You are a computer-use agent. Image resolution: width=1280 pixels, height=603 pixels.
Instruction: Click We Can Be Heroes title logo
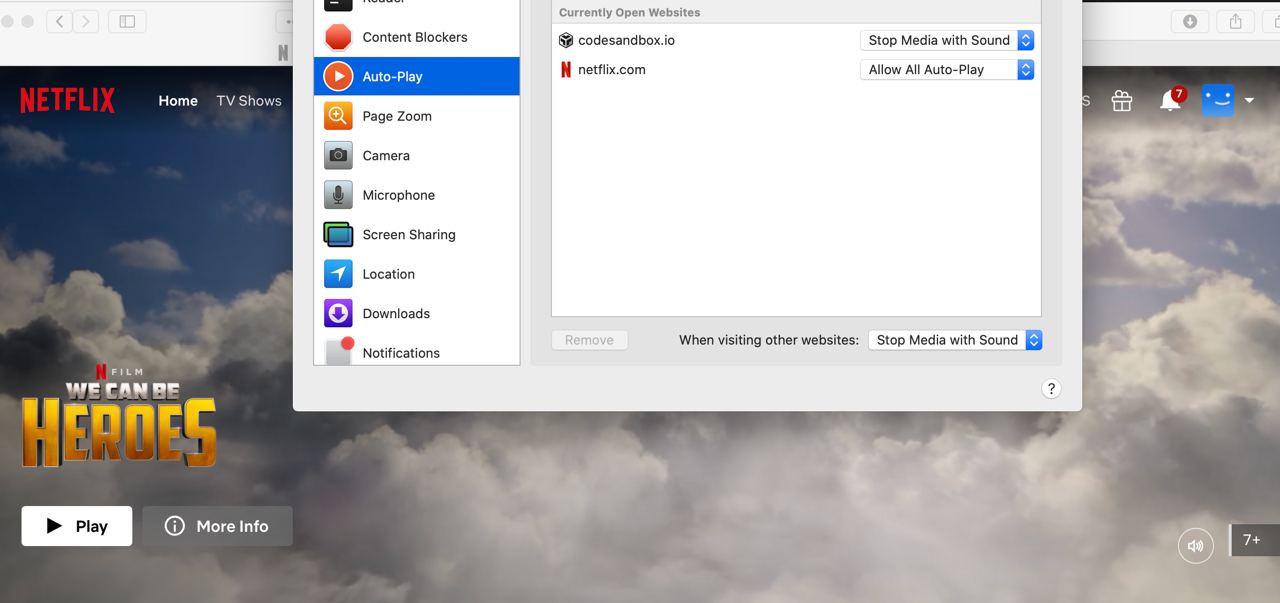coord(119,416)
